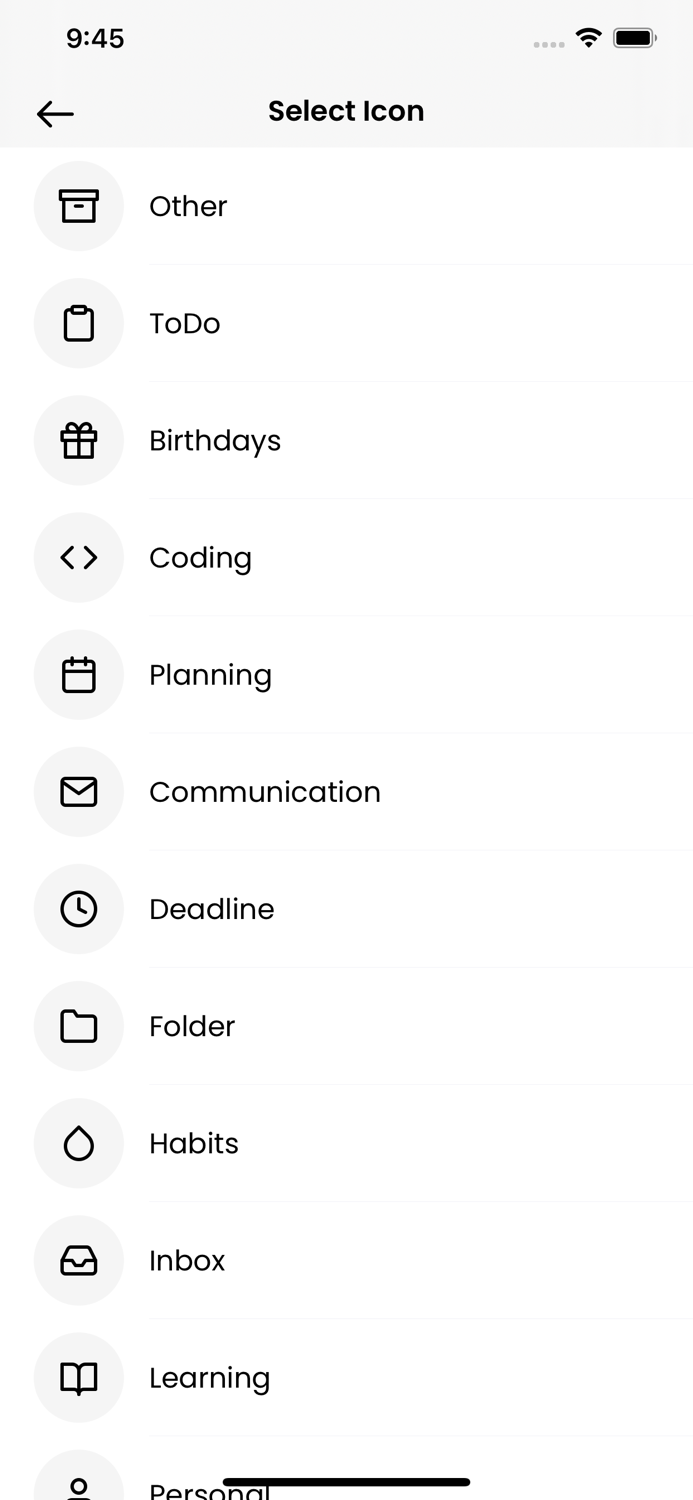Select the archive box icon for Other
This screenshot has height=1500, width=693.
(79, 206)
